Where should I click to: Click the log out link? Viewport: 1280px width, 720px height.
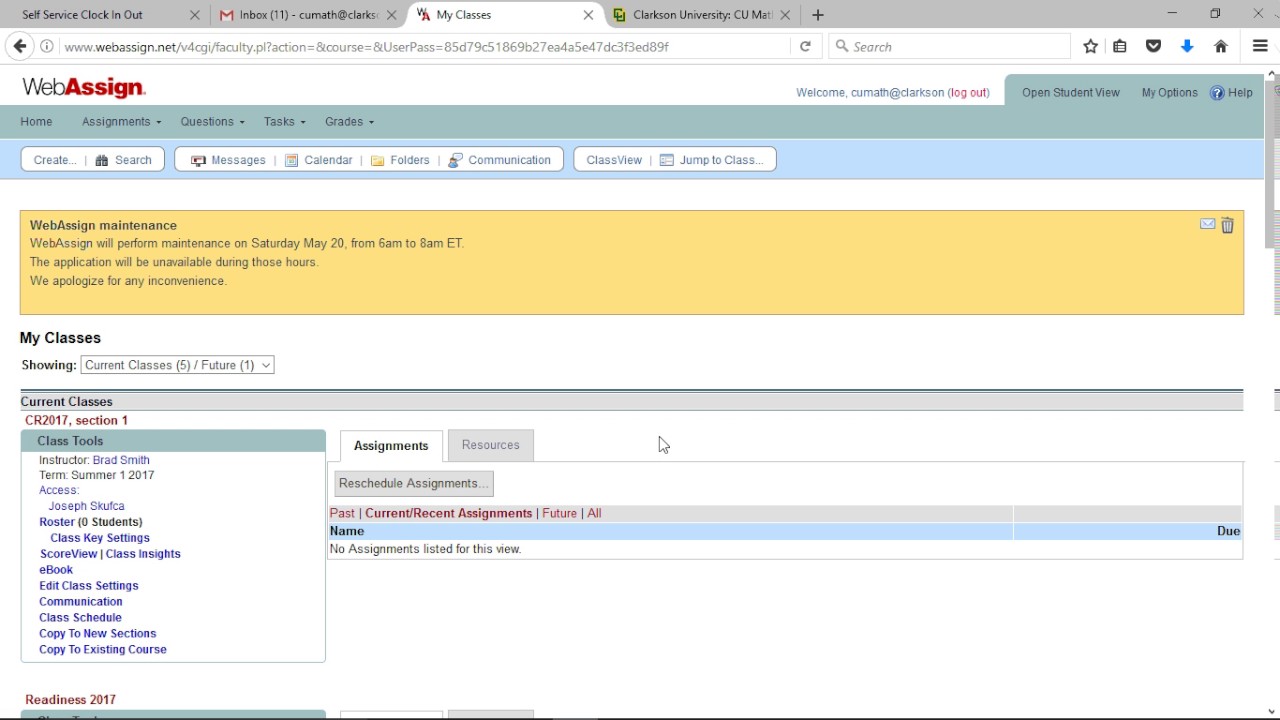tap(969, 93)
